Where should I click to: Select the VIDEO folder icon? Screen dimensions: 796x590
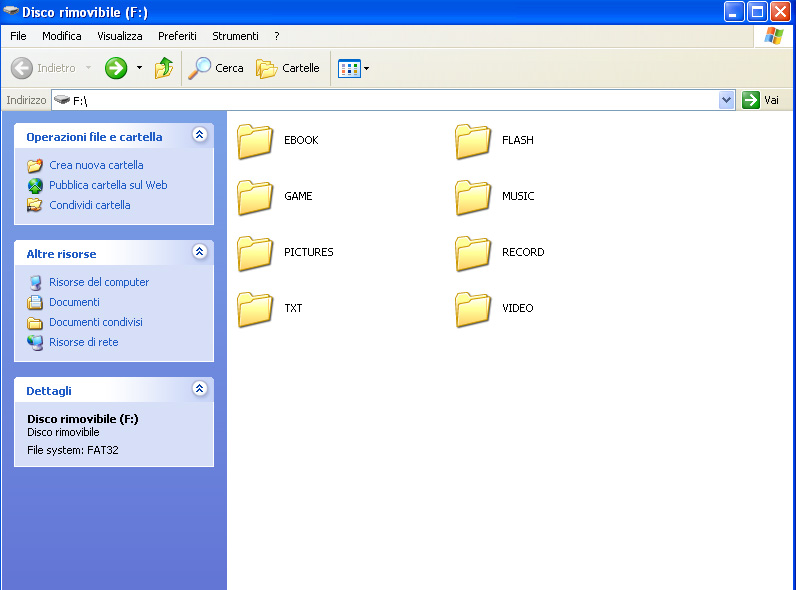(473, 309)
